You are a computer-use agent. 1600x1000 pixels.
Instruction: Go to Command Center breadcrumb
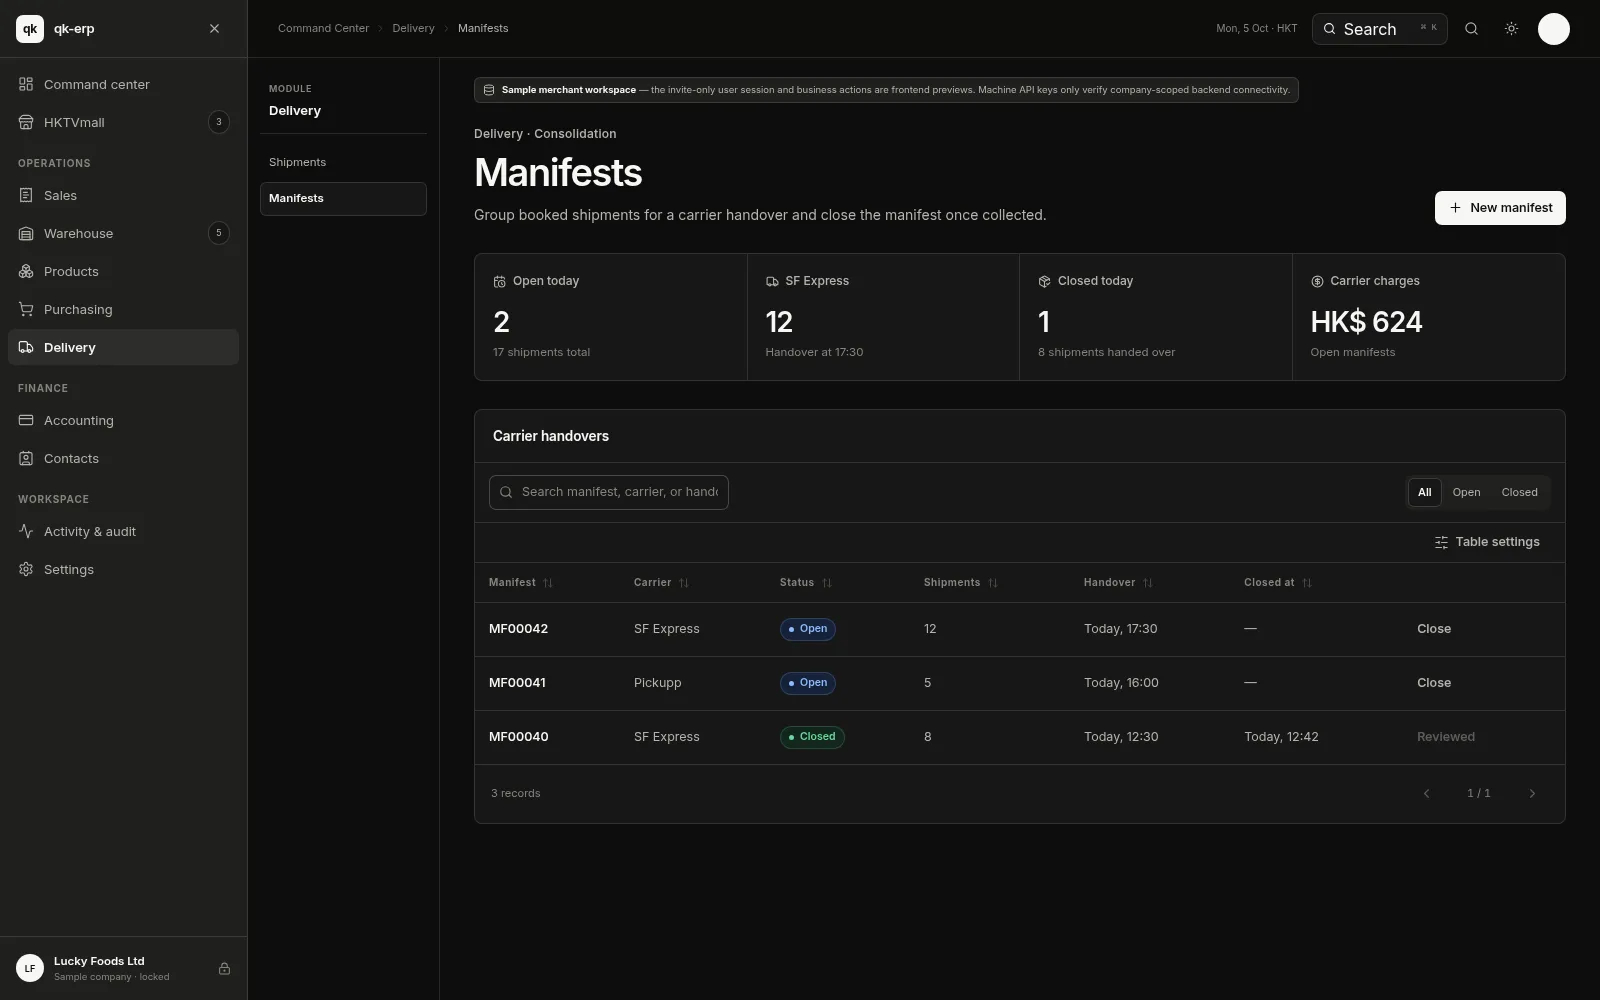pos(323,28)
